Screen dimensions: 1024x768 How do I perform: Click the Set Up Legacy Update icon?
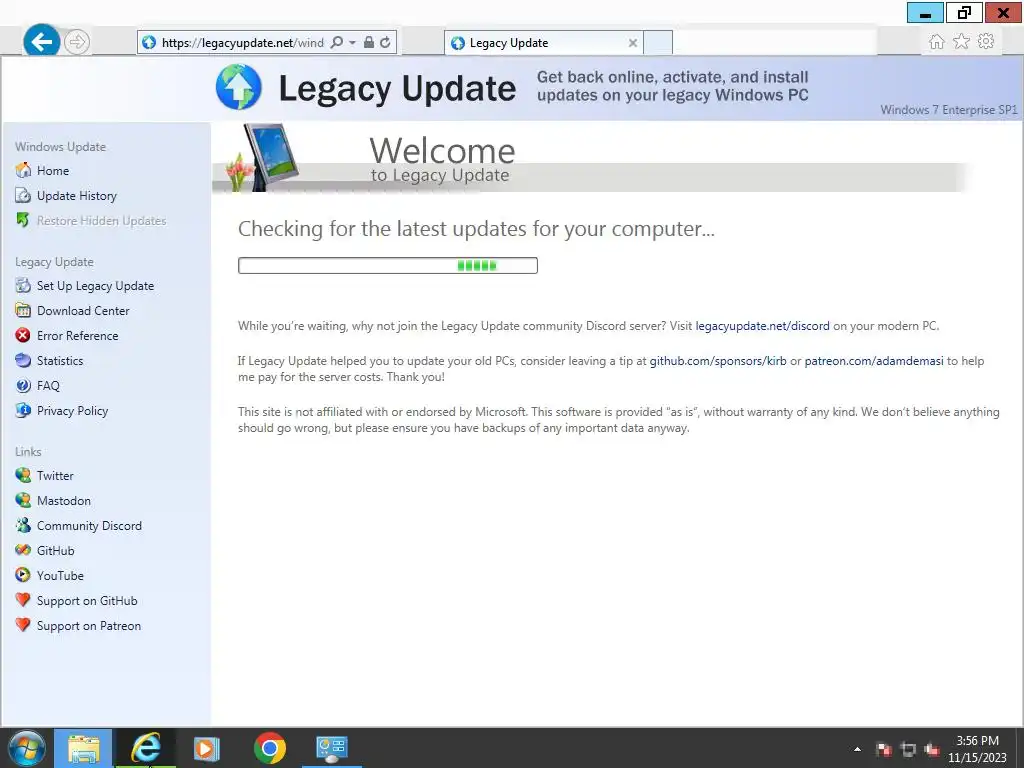tap(23, 285)
